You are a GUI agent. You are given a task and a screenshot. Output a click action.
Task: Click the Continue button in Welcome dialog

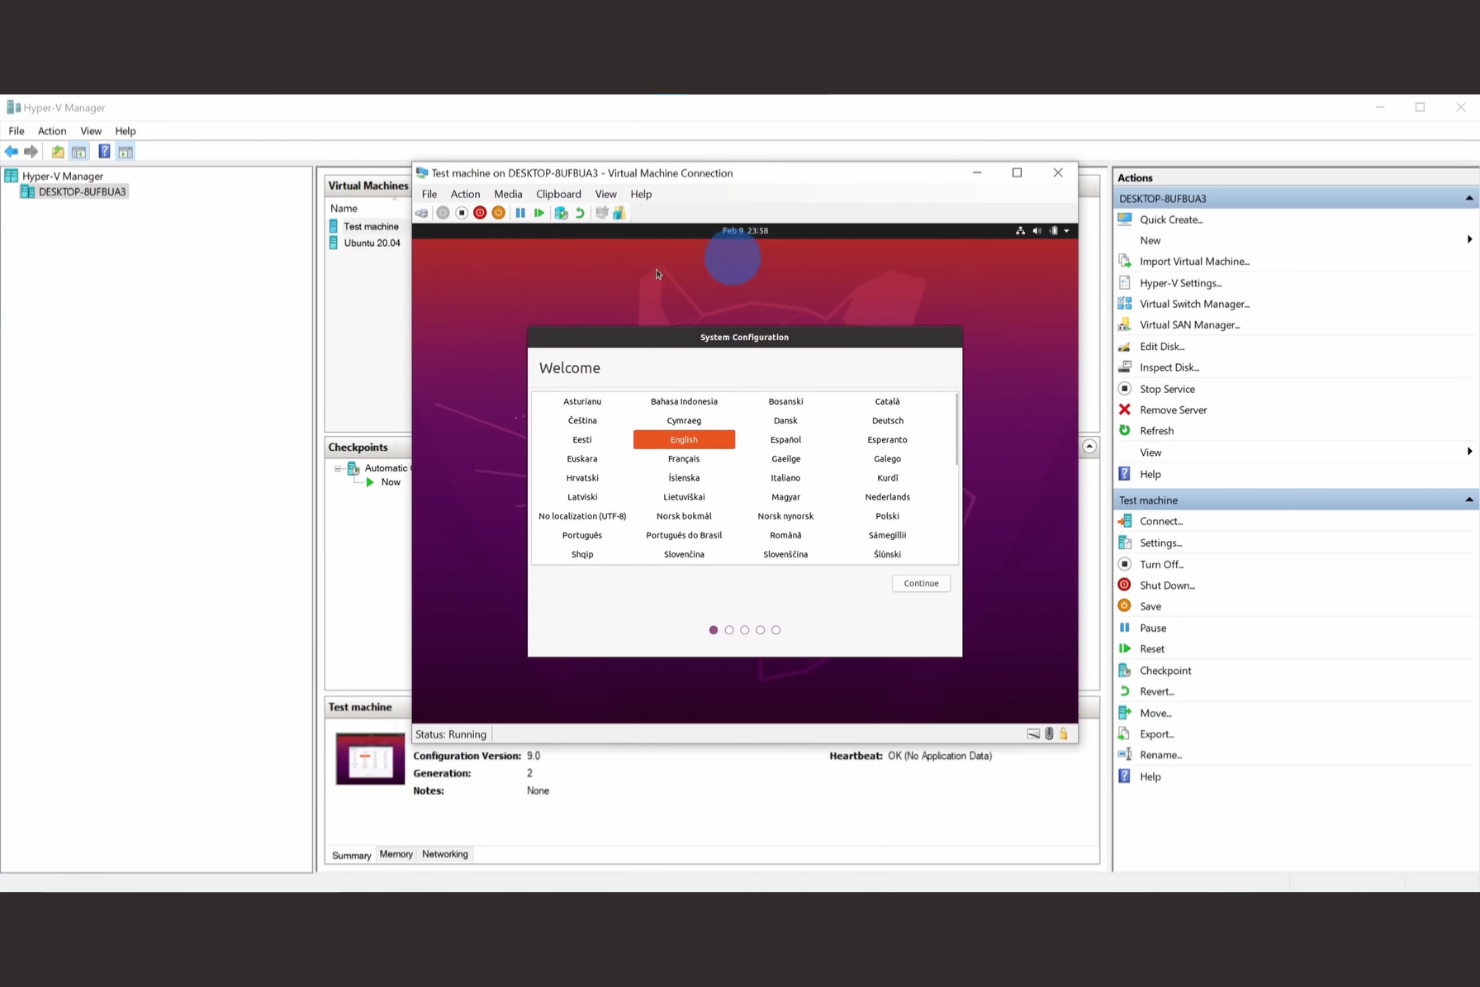point(921,583)
